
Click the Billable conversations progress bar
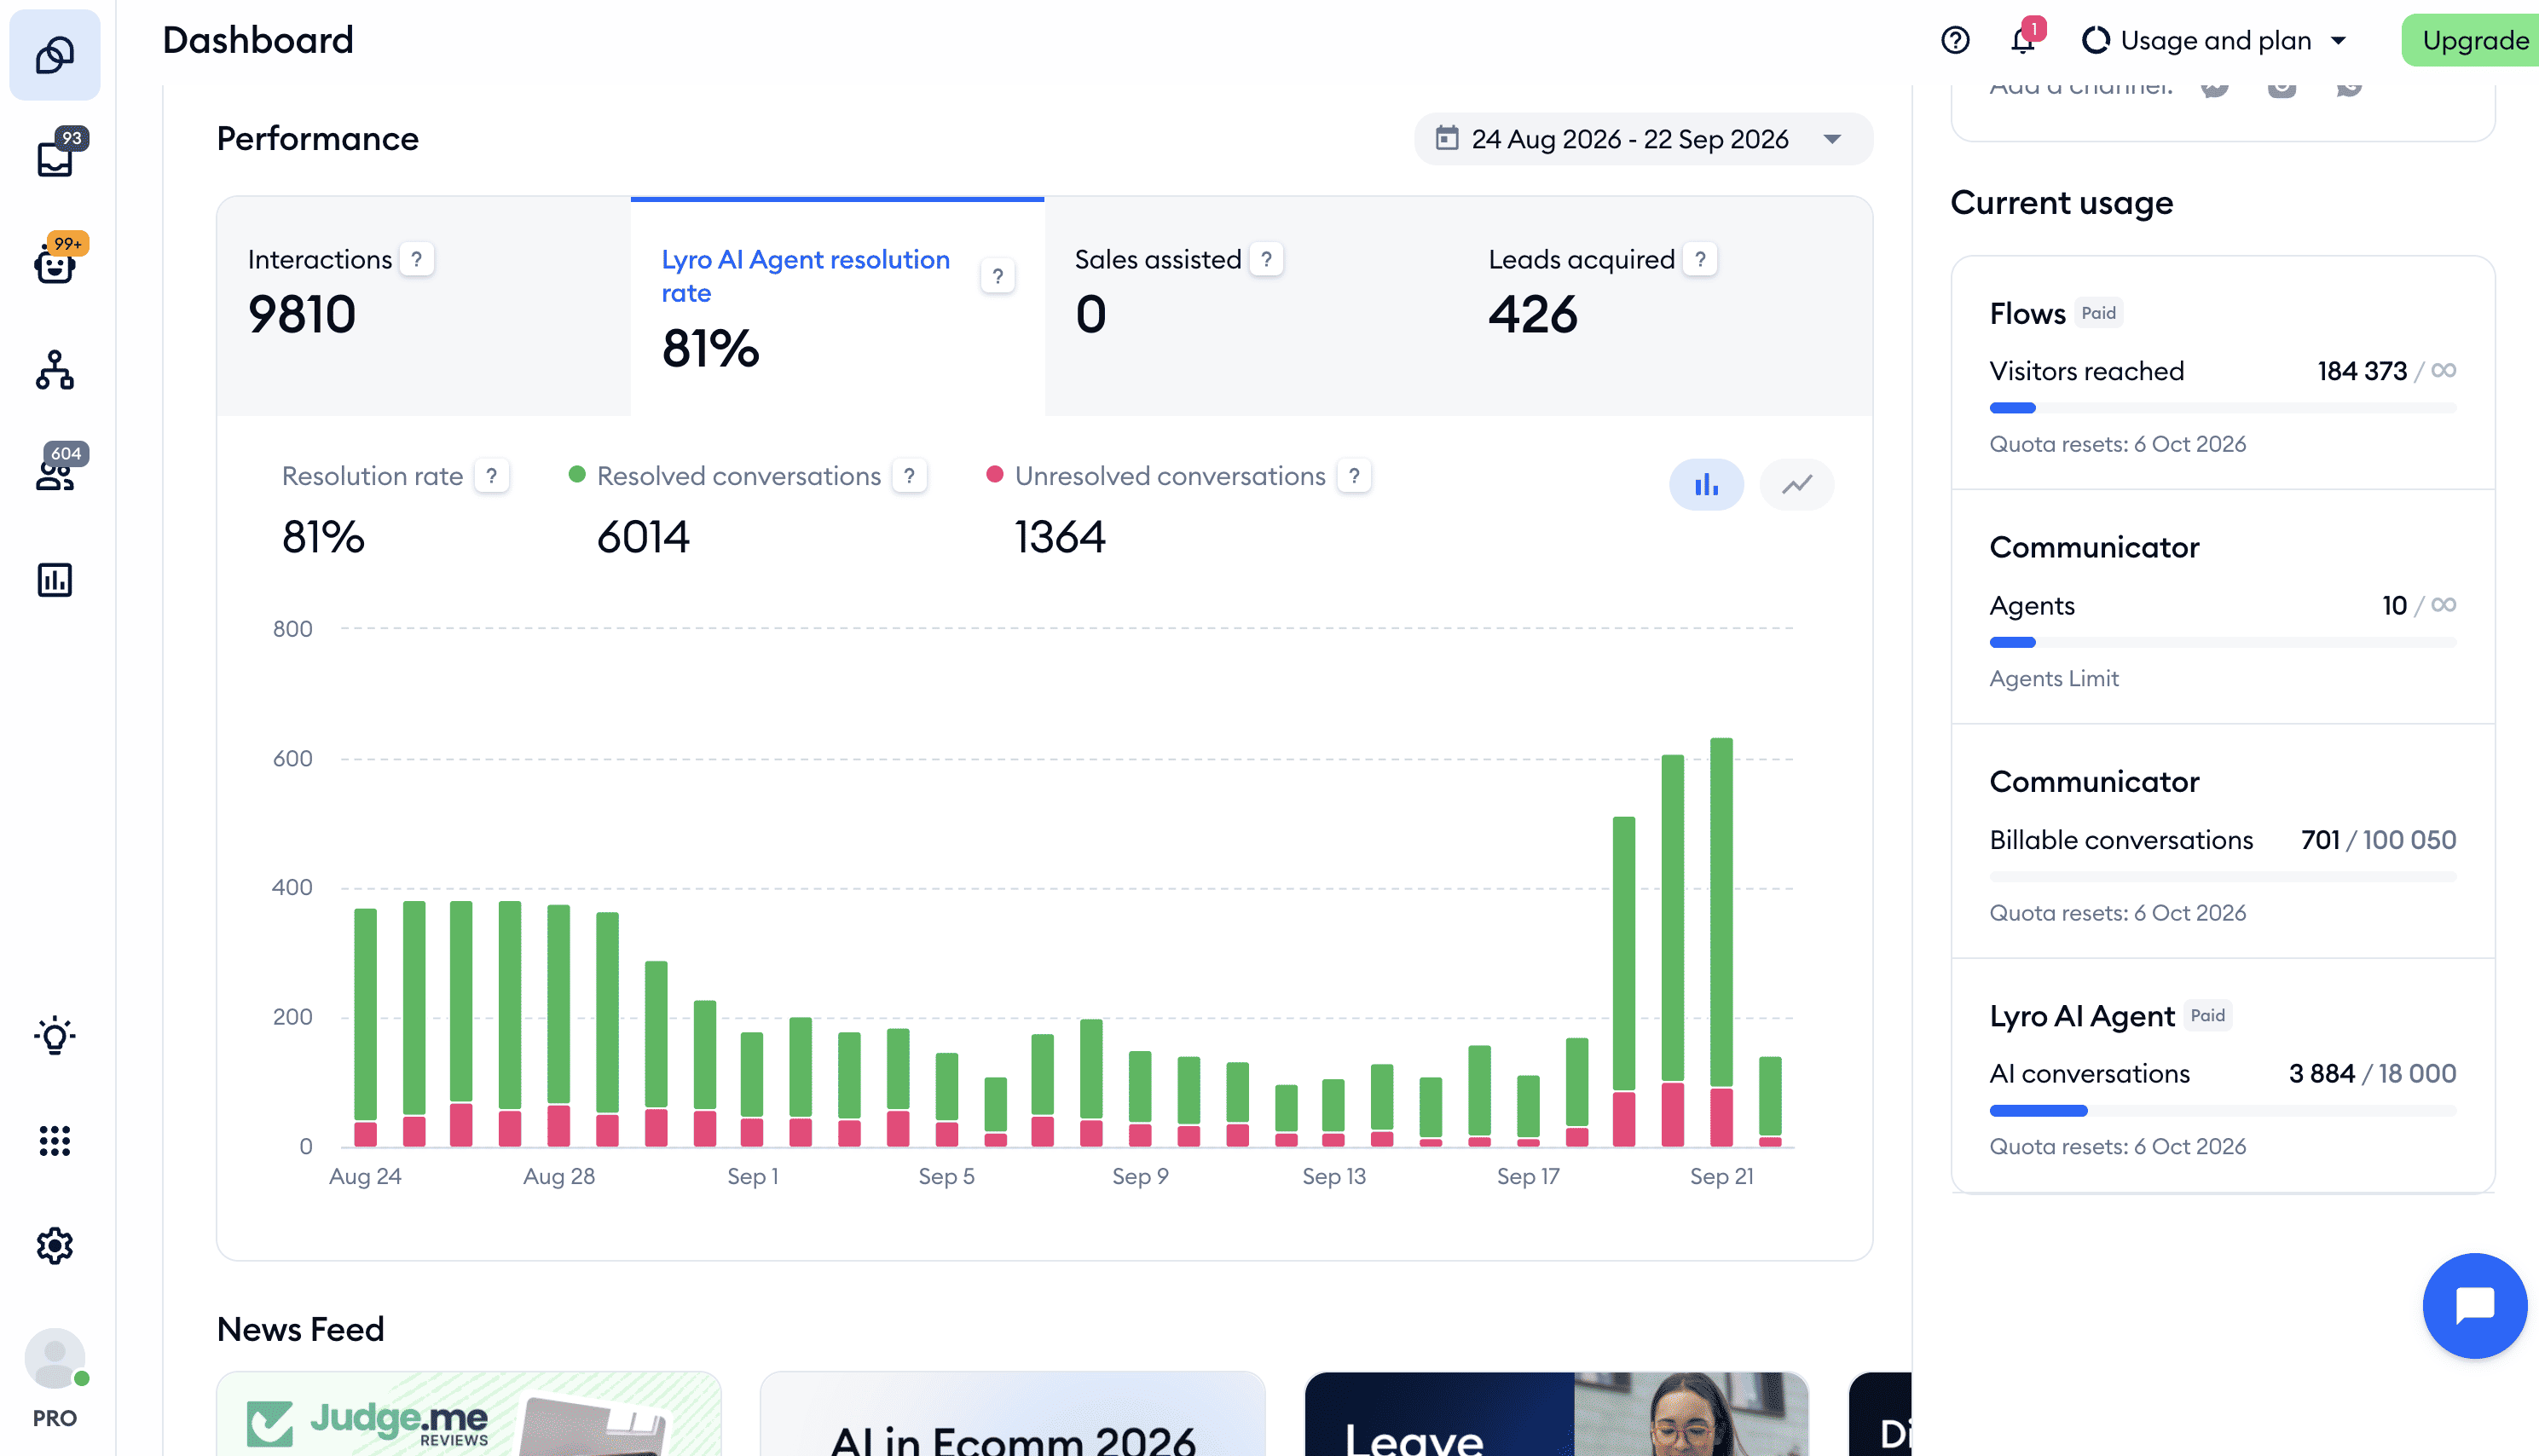2223,877
